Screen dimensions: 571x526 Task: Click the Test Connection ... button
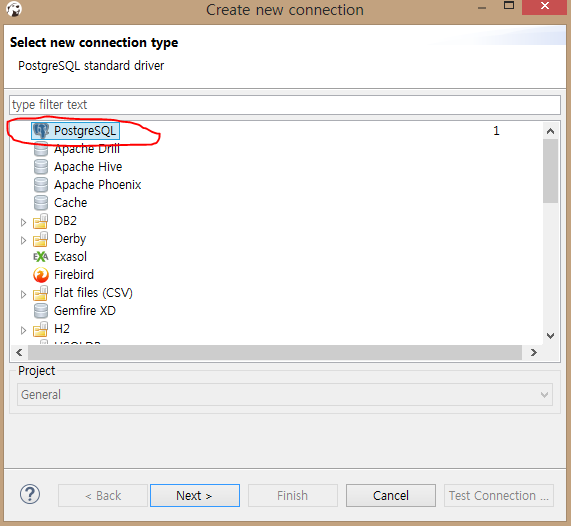pyautogui.click(x=499, y=495)
